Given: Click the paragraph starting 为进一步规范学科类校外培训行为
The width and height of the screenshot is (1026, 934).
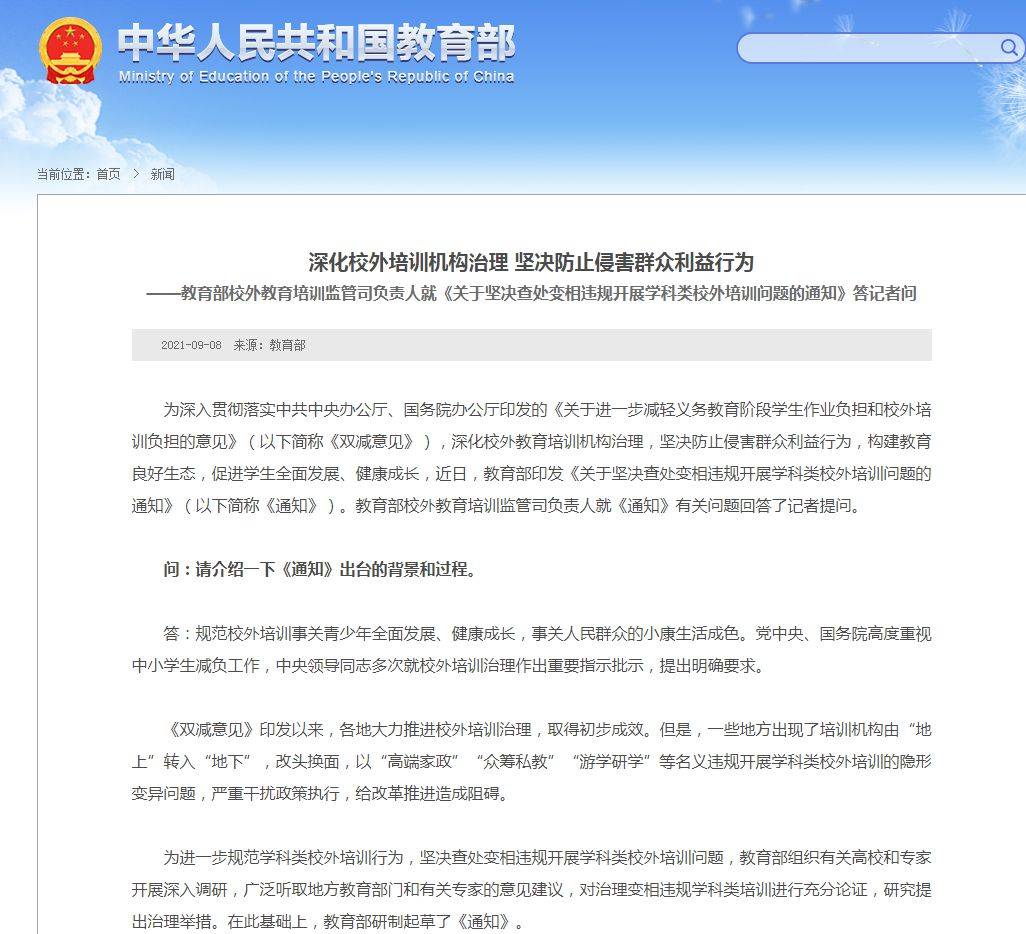Looking at the screenshot, I should click(x=531, y=889).
